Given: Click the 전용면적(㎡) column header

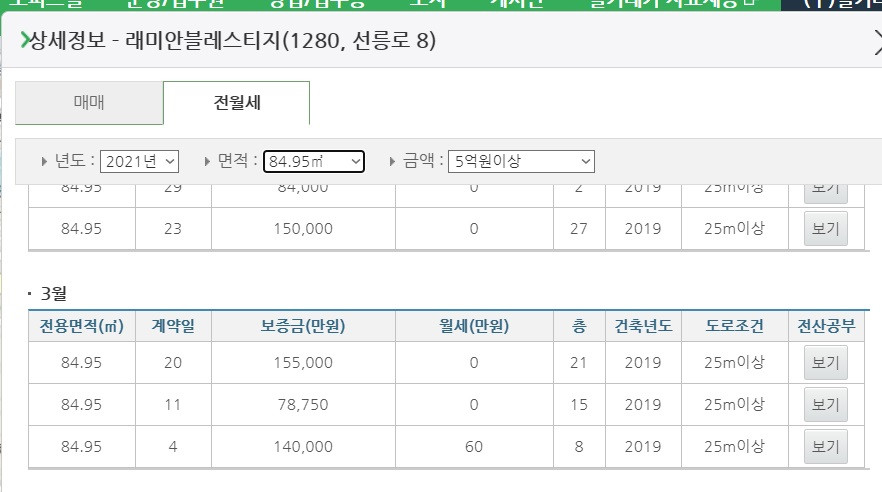Looking at the screenshot, I should tap(82, 326).
